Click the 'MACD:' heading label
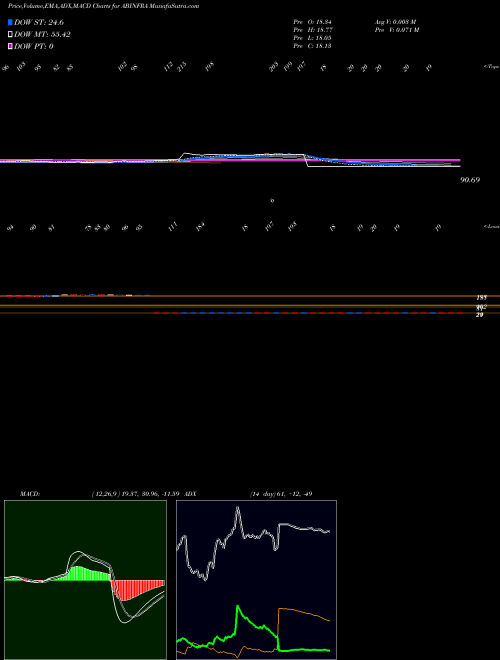The width and height of the screenshot is (500, 660). pos(30,494)
